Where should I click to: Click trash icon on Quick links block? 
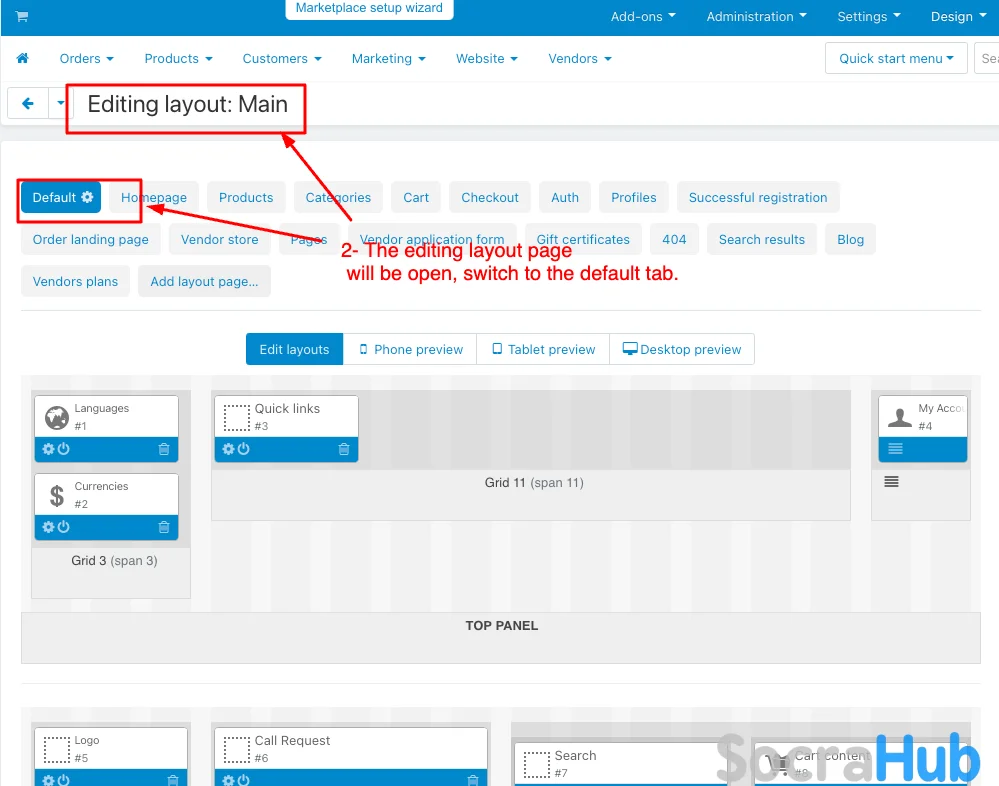point(344,449)
